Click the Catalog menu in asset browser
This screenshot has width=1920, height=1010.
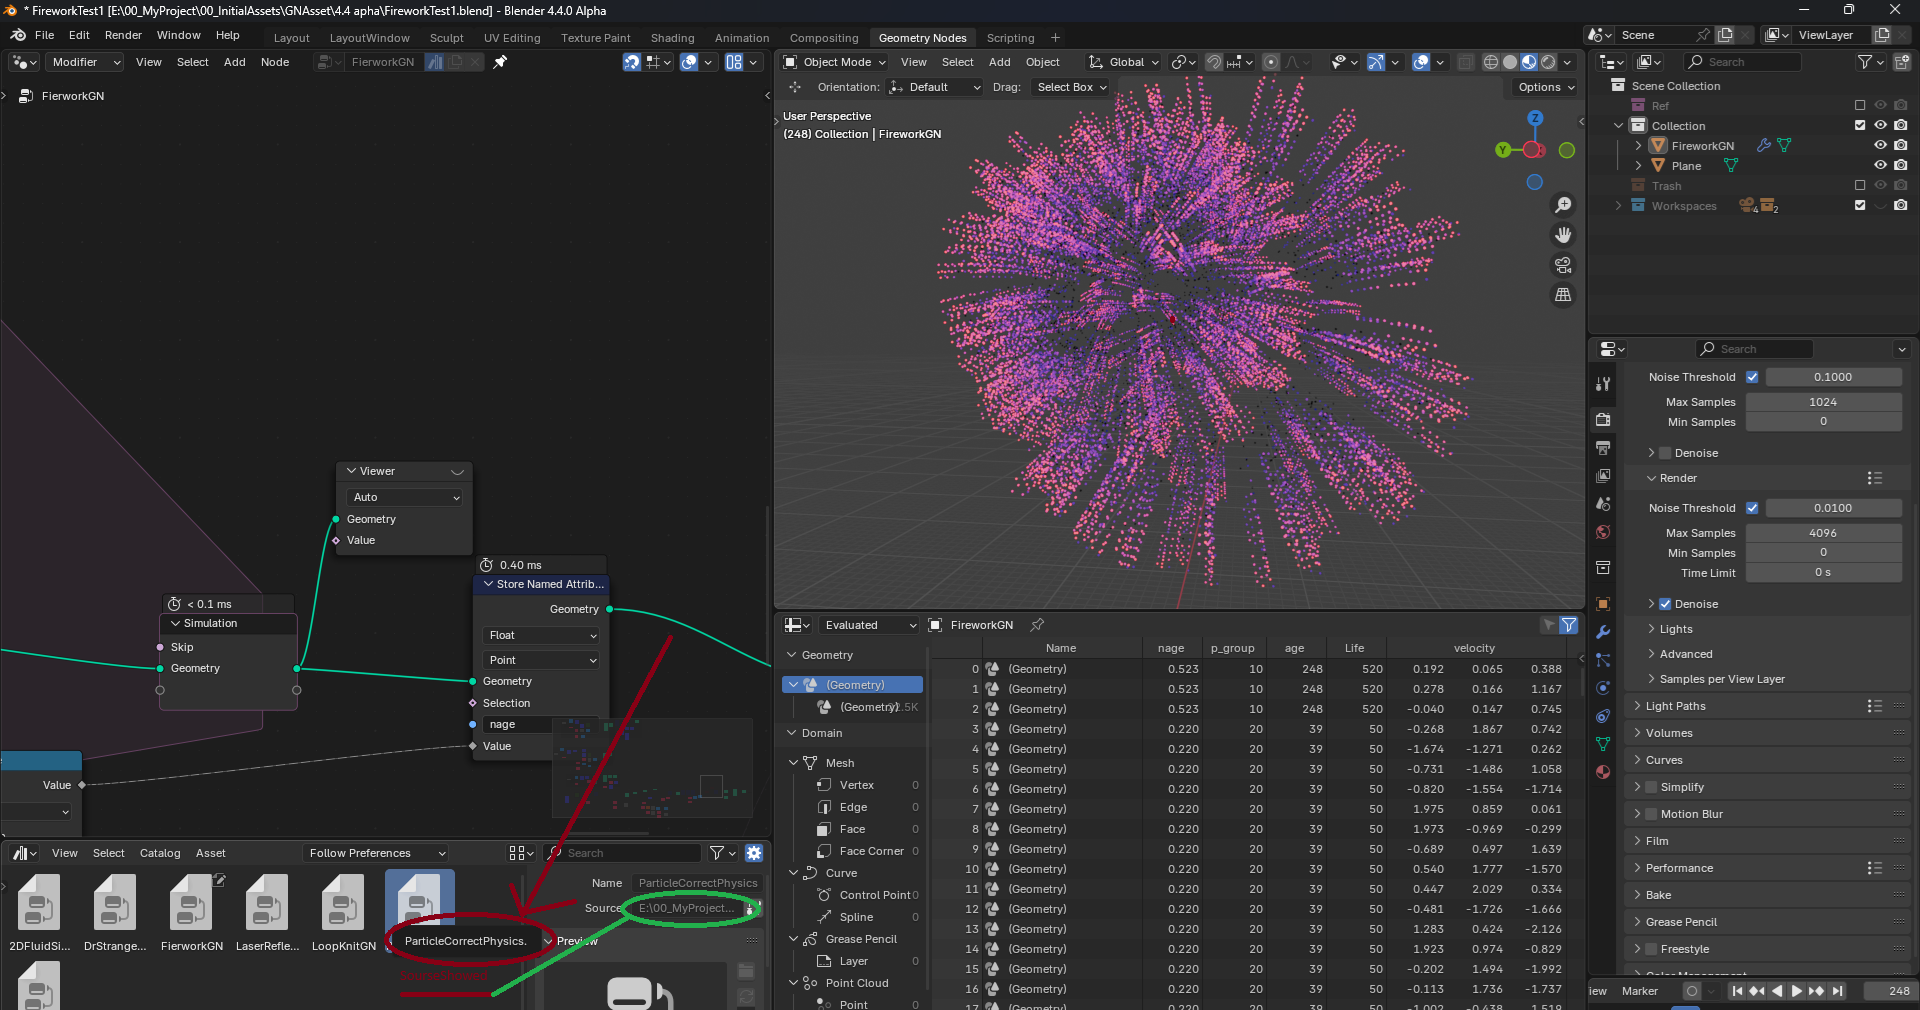point(160,853)
